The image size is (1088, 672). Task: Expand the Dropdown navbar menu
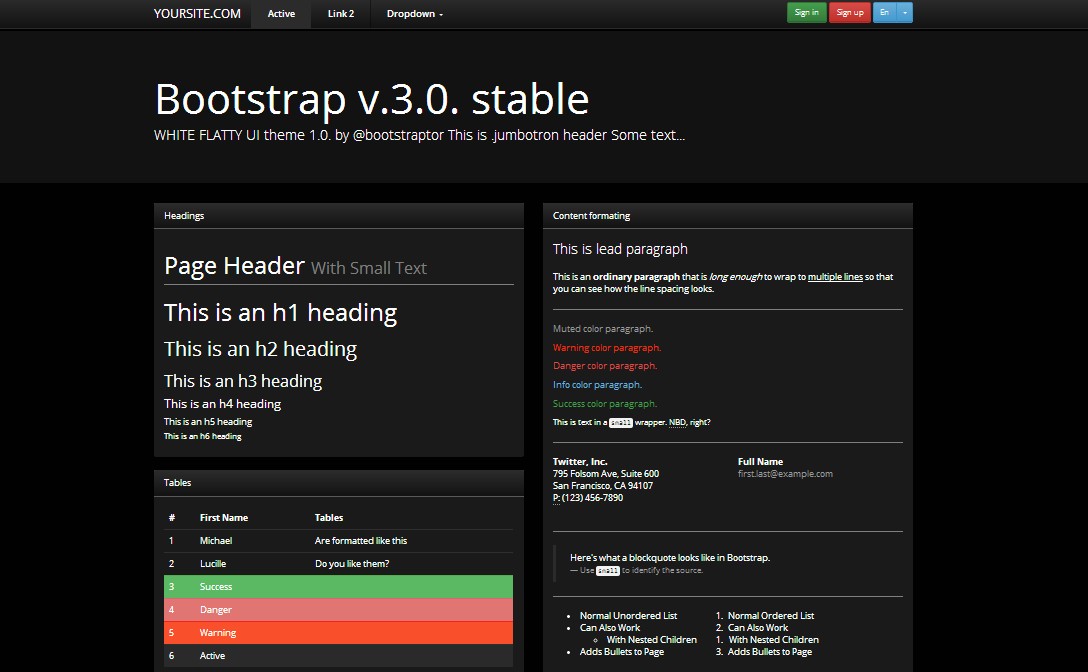(414, 13)
